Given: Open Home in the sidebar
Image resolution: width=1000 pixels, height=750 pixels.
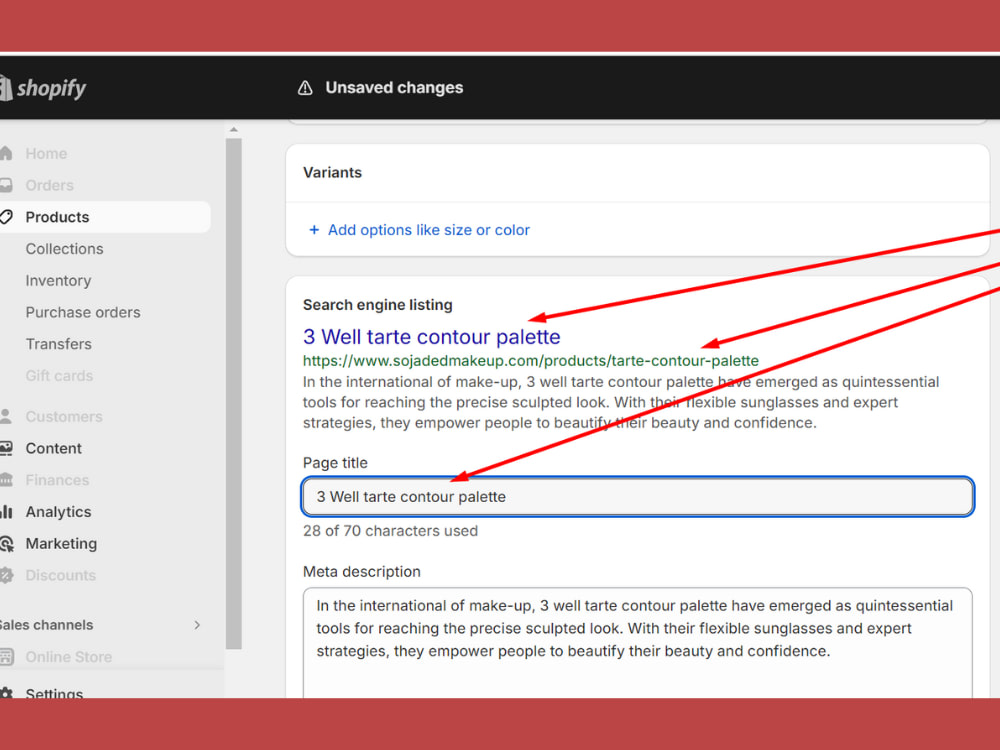Looking at the screenshot, I should click(x=46, y=154).
